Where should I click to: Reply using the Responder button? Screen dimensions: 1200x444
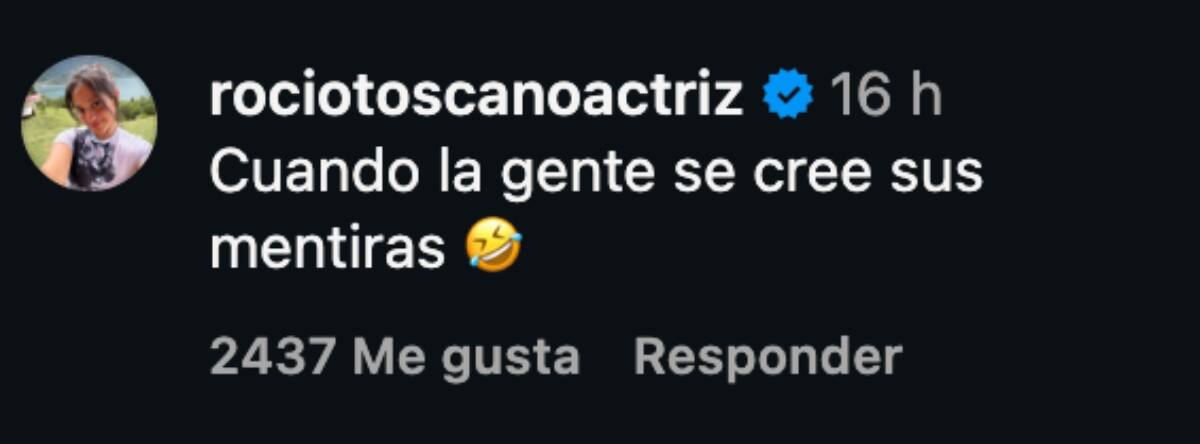pyautogui.click(x=768, y=357)
